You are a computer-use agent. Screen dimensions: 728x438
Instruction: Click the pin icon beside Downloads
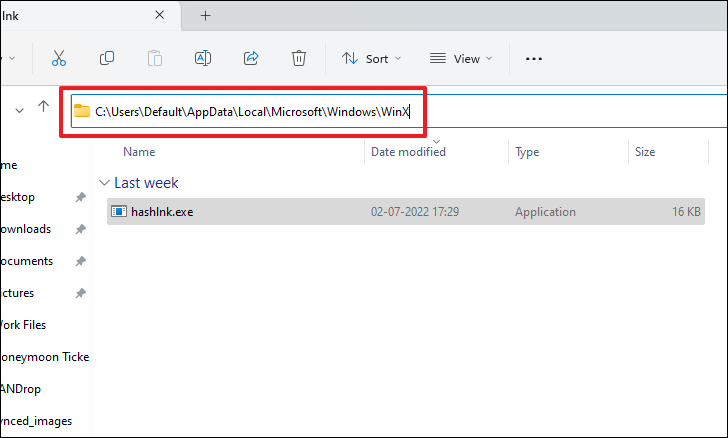coord(81,229)
